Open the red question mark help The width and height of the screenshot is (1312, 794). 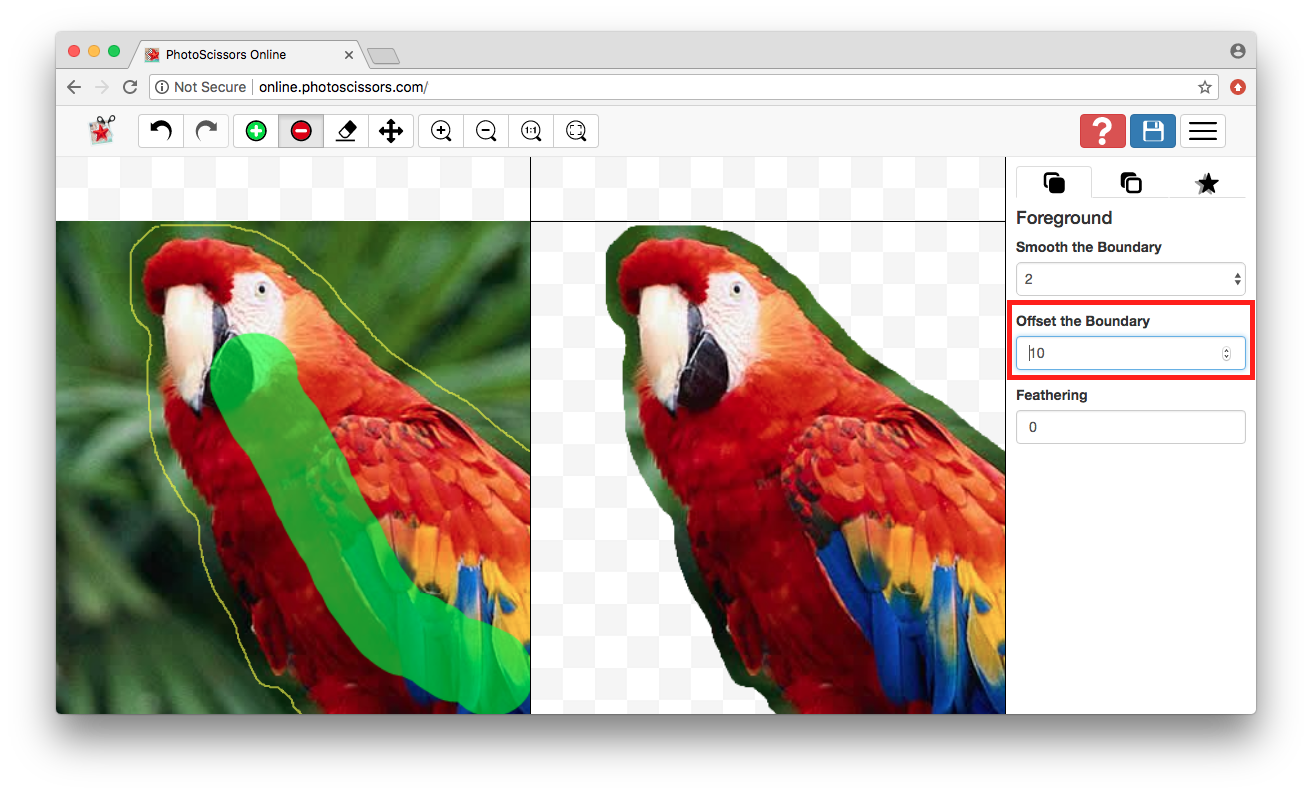pos(1102,131)
